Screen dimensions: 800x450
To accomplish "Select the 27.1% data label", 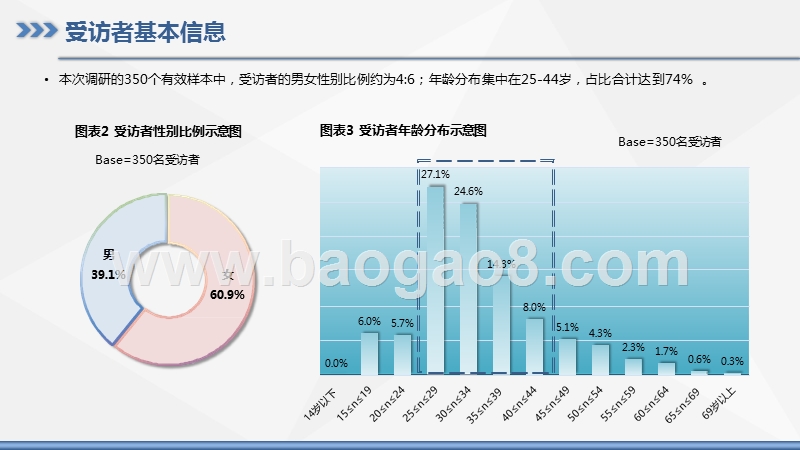I will (435, 174).
